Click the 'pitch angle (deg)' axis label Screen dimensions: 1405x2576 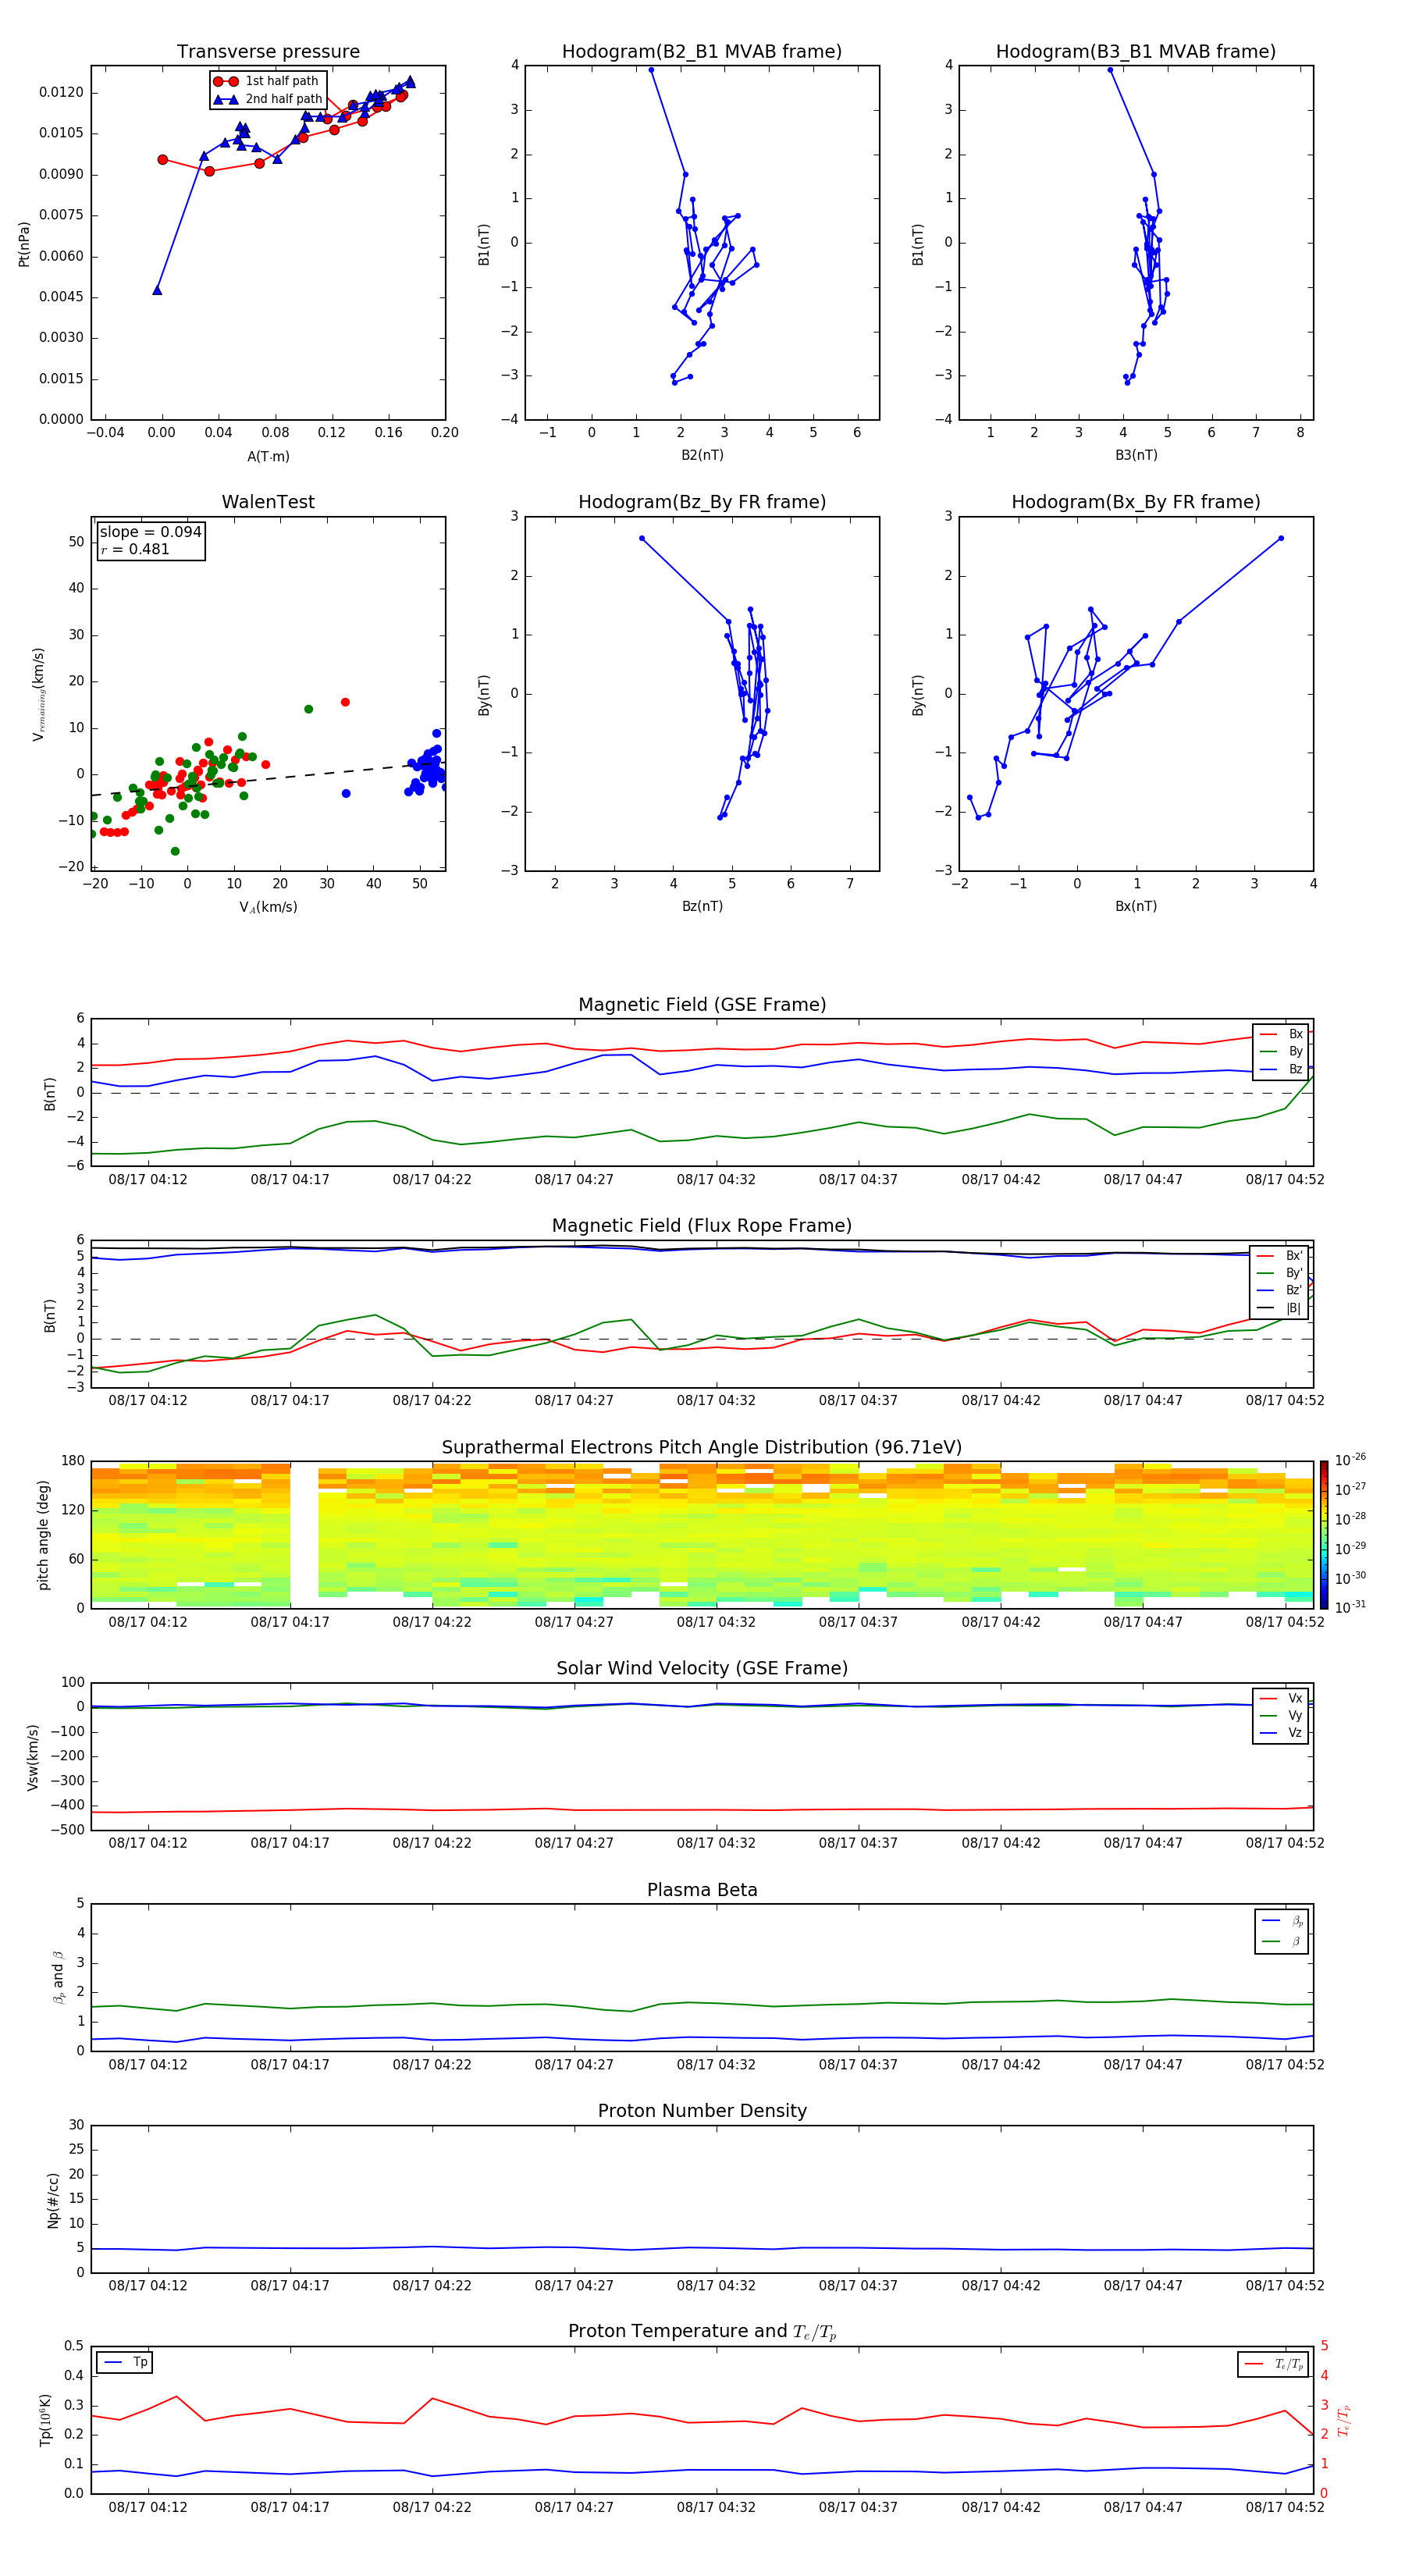tap(43, 1535)
